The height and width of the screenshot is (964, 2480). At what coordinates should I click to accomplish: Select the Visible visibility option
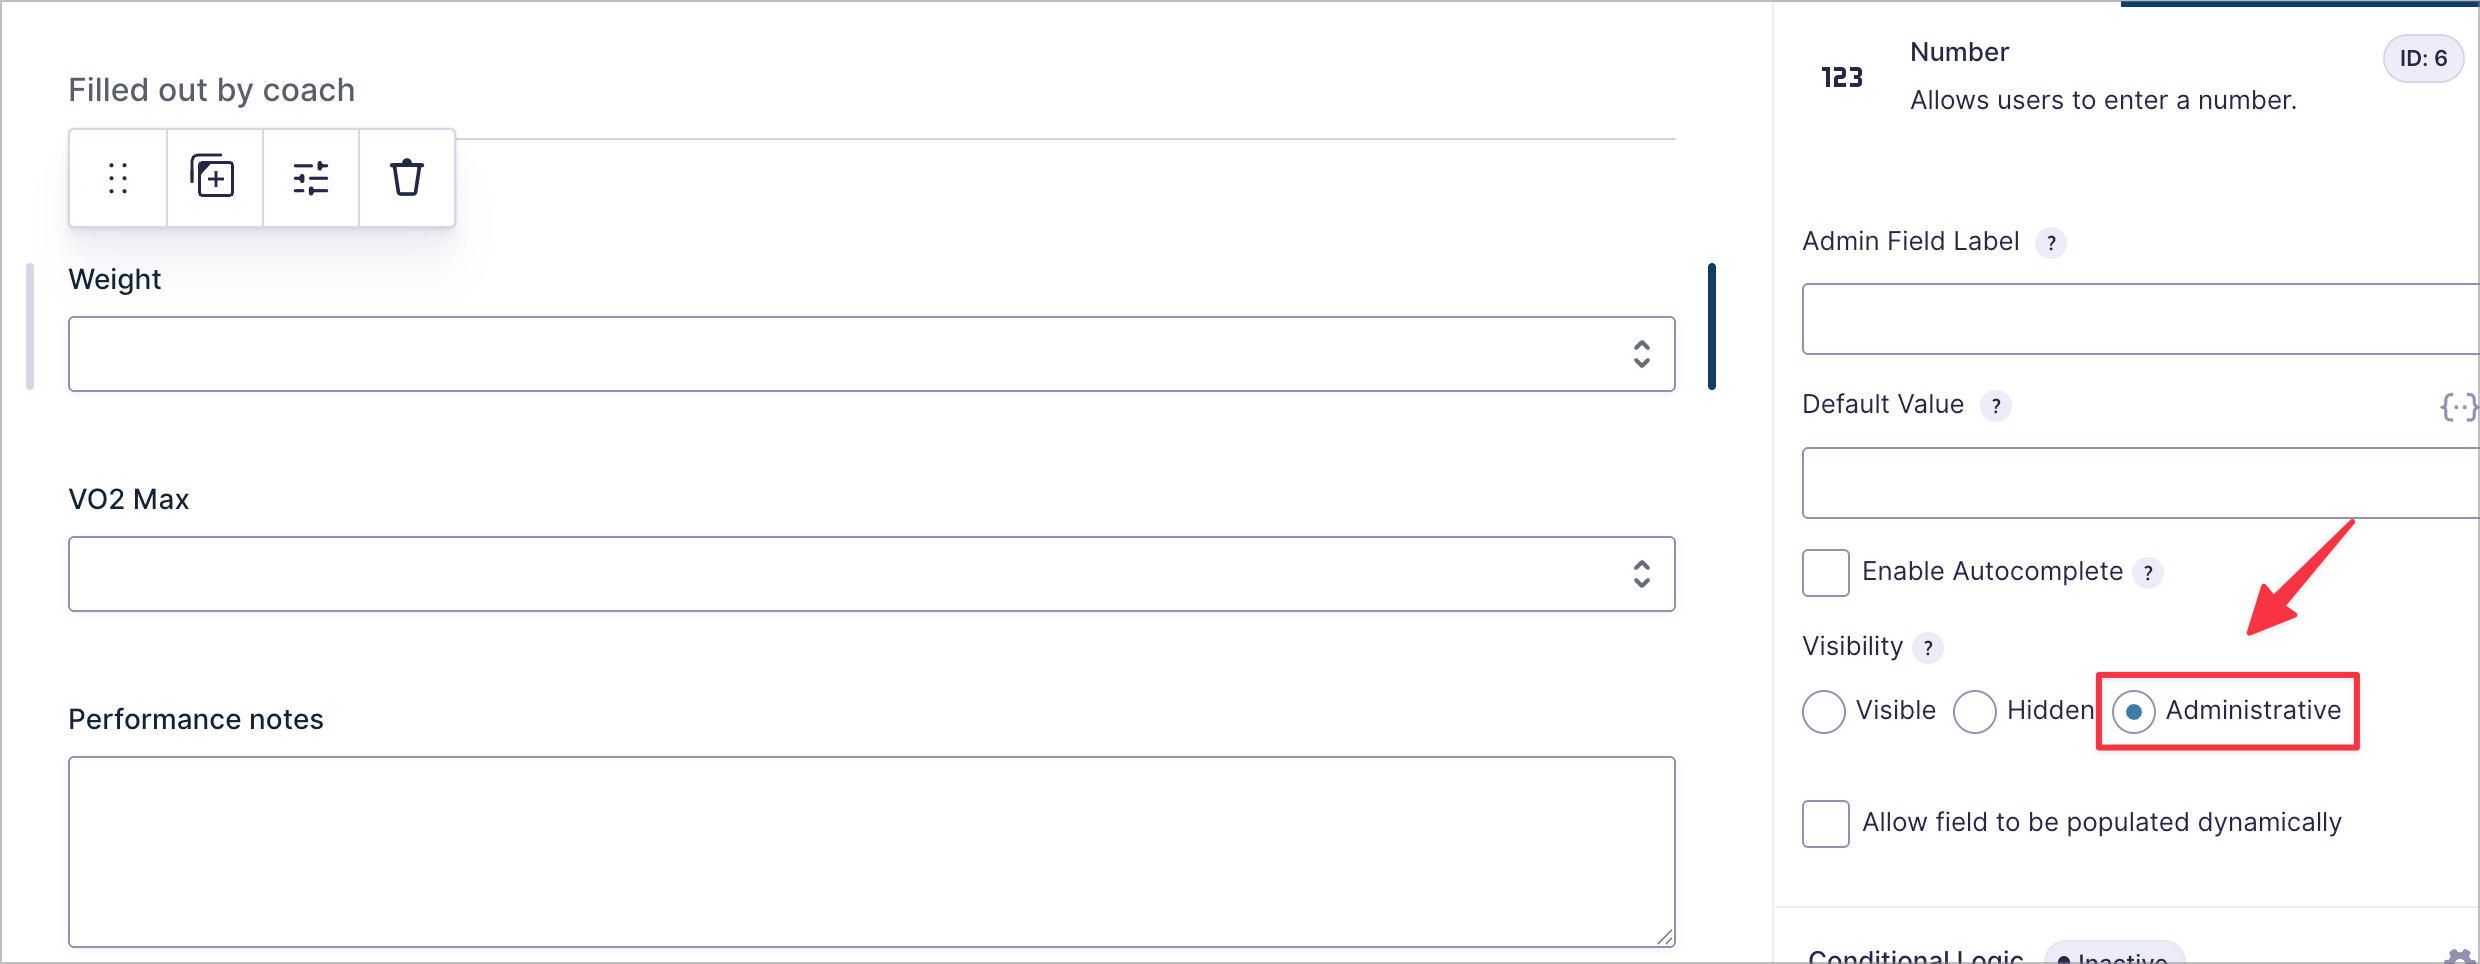(x=1824, y=711)
